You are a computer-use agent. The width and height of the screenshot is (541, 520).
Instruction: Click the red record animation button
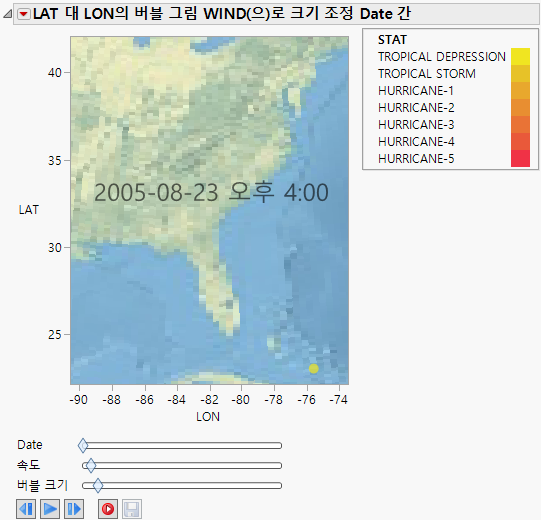pos(108,509)
